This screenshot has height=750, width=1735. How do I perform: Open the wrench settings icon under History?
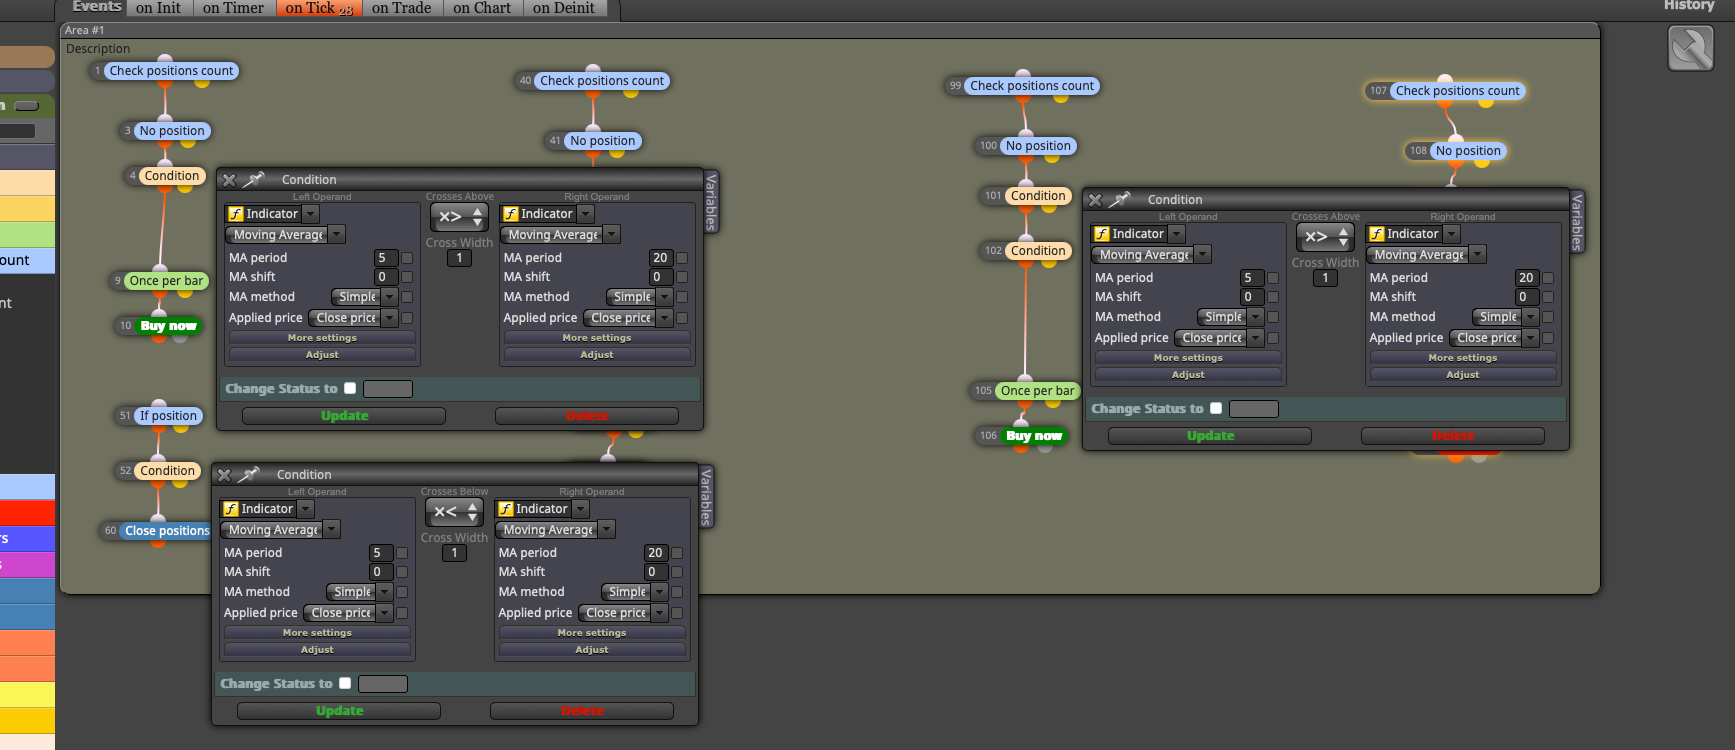coord(1691,48)
